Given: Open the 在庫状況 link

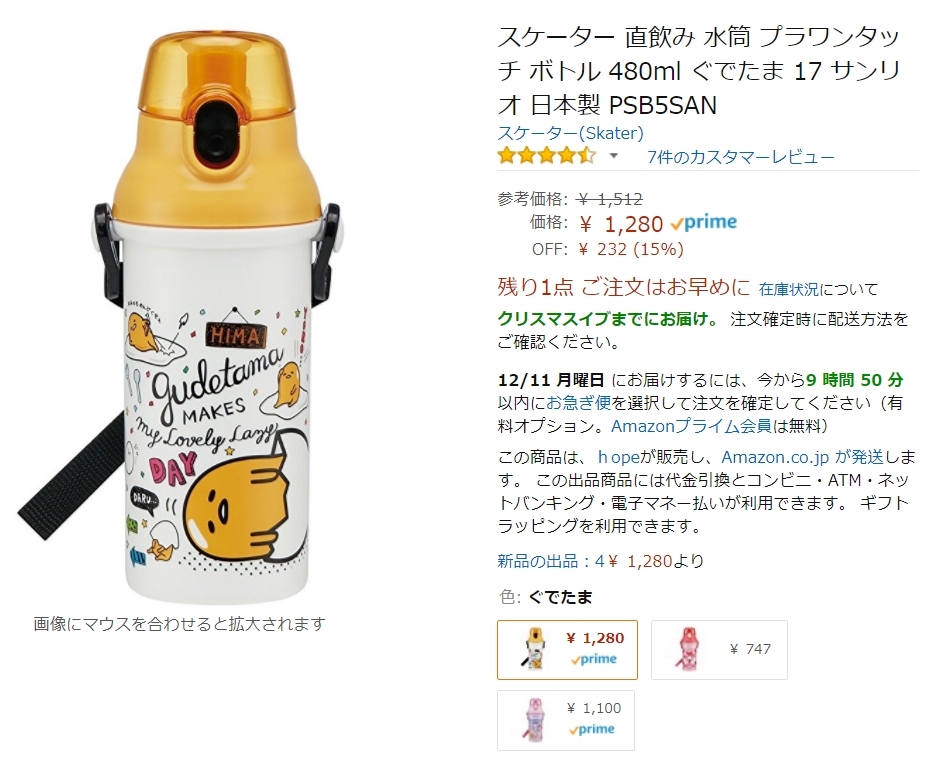Looking at the screenshot, I should pos(789,290).
